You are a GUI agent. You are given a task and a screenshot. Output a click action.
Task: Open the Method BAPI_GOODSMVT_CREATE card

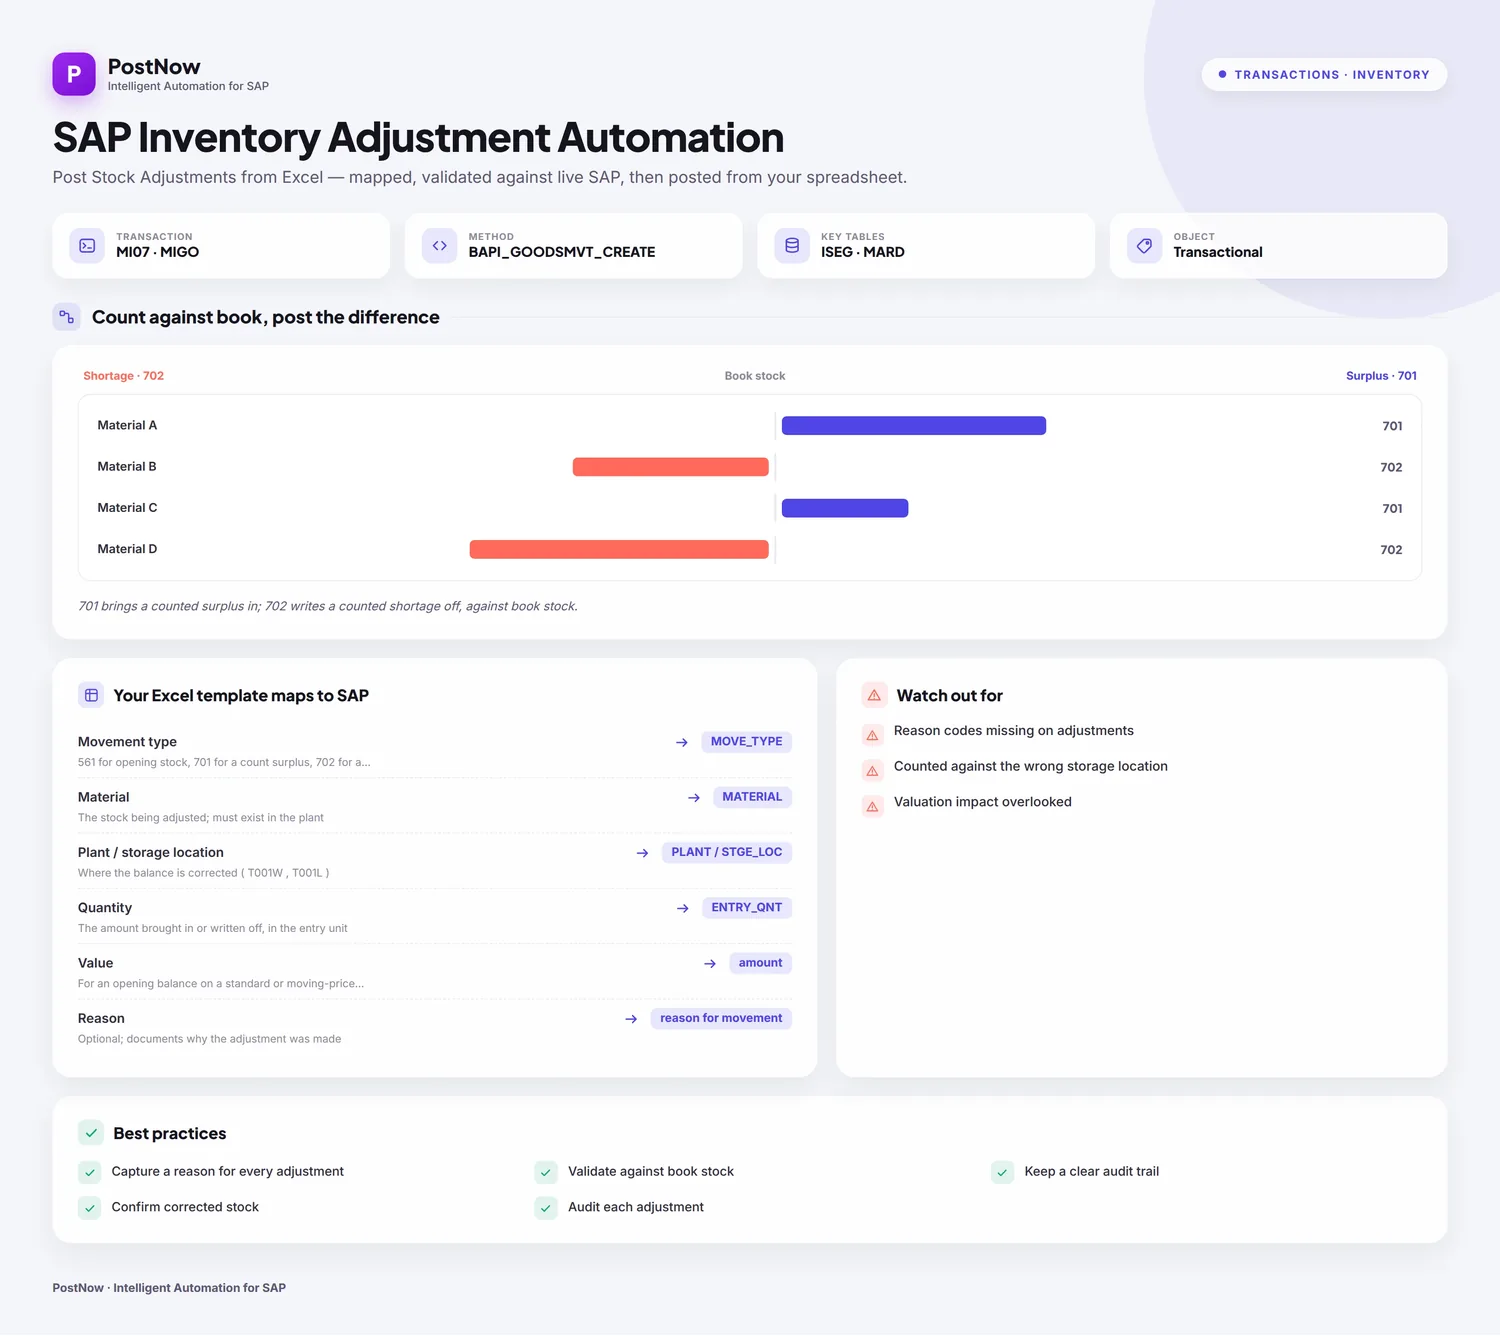(x=574, y=246)
